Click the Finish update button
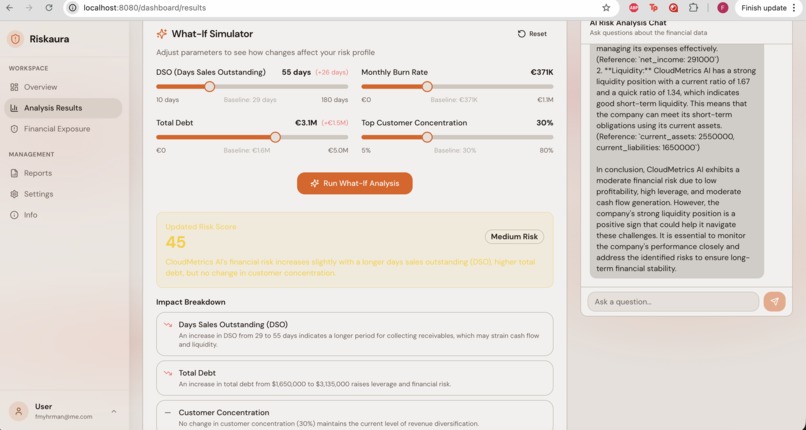 764,8
